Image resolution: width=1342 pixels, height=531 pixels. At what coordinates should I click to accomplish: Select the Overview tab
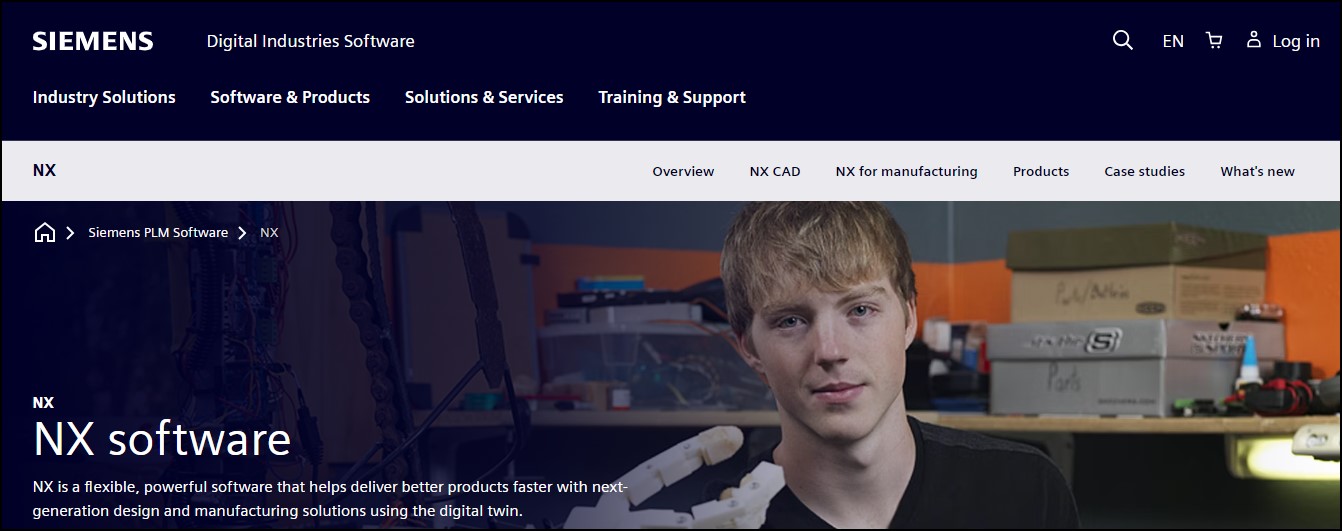pyautogui.click(x=683, y=171)
